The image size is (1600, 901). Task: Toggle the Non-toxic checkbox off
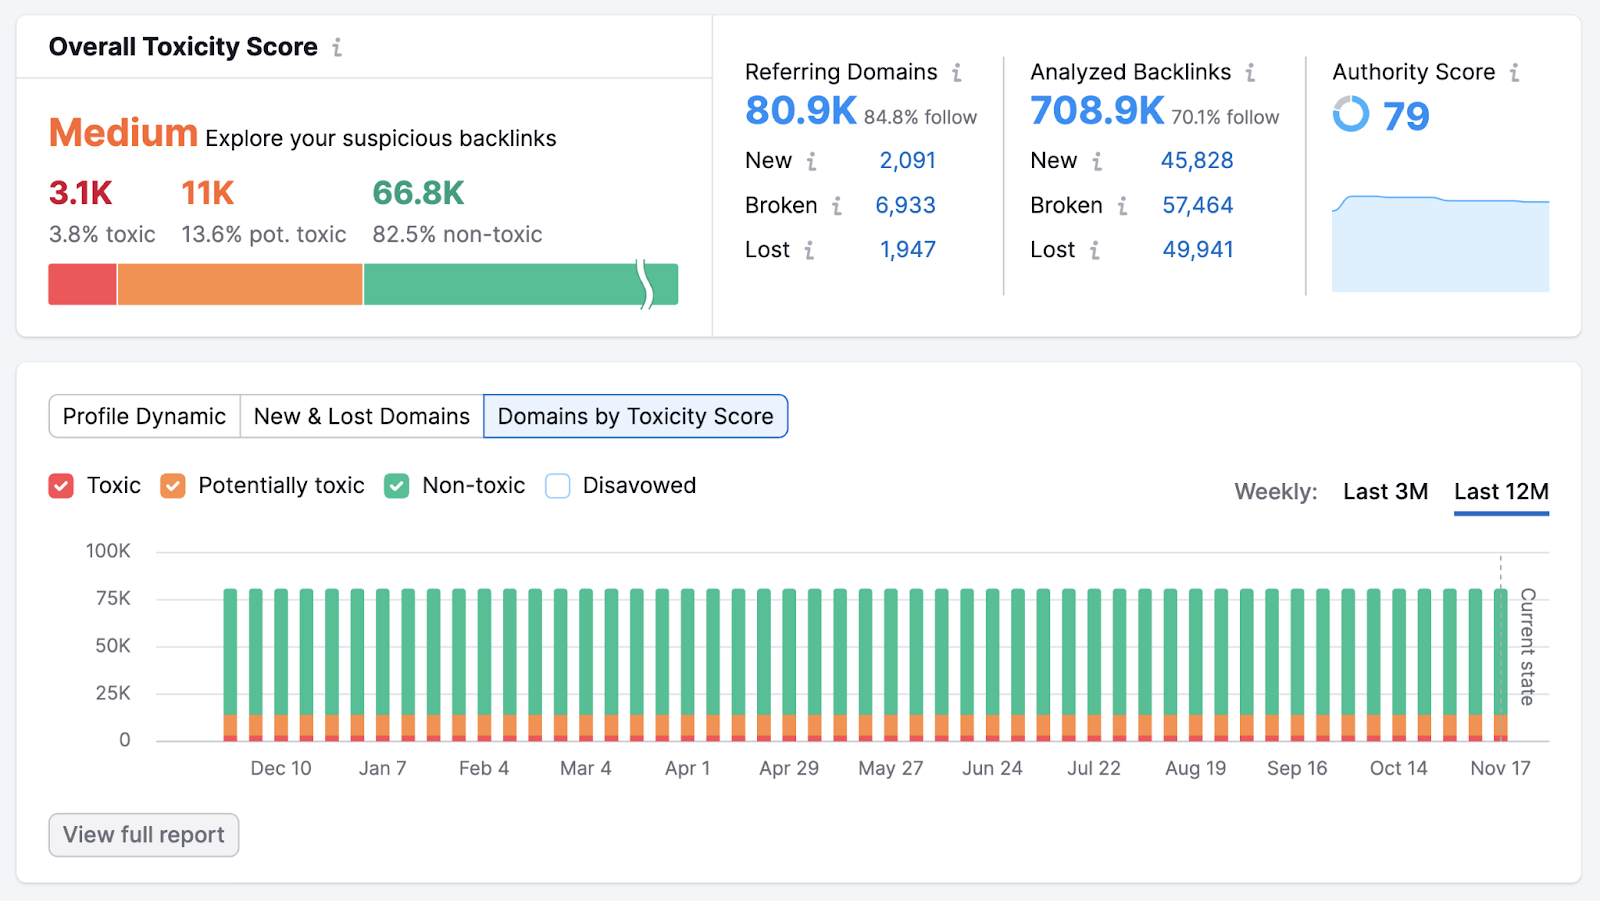(397, 486)
